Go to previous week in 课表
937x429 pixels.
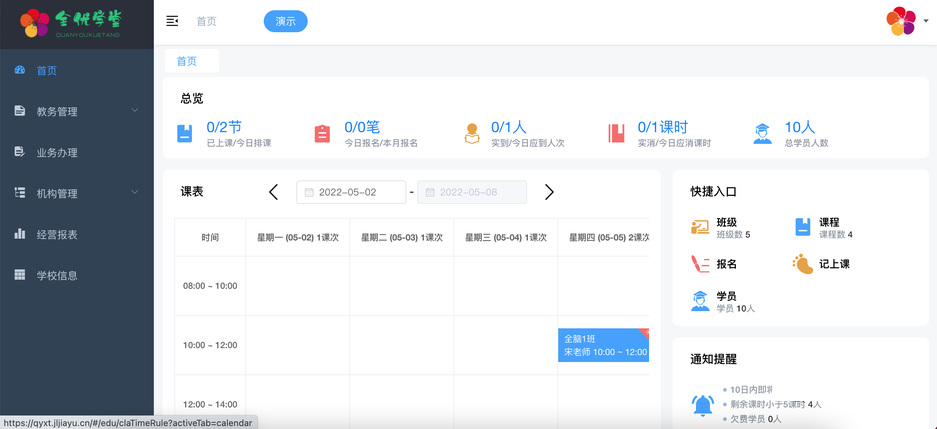coord(274,192)
